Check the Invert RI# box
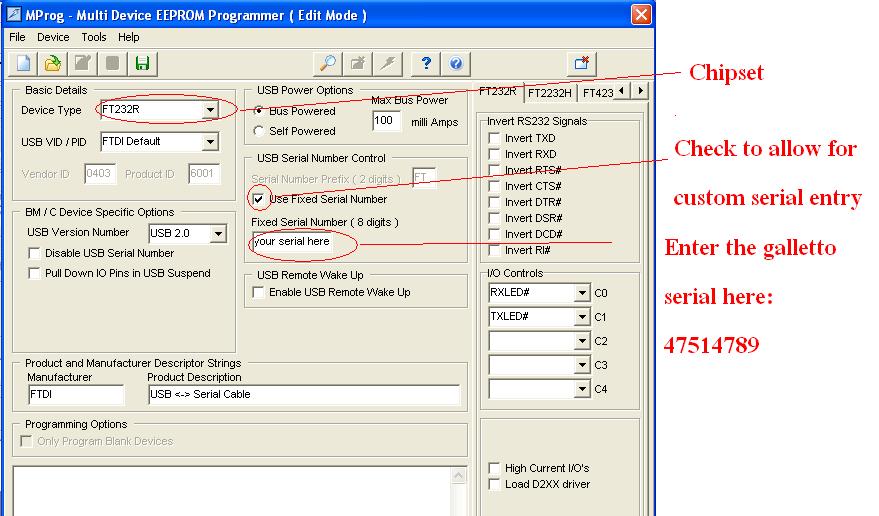 tap(494, 250)
